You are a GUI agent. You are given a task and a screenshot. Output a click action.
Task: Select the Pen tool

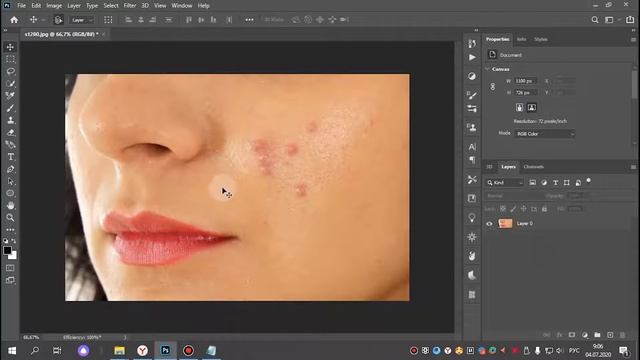[10, 169]
